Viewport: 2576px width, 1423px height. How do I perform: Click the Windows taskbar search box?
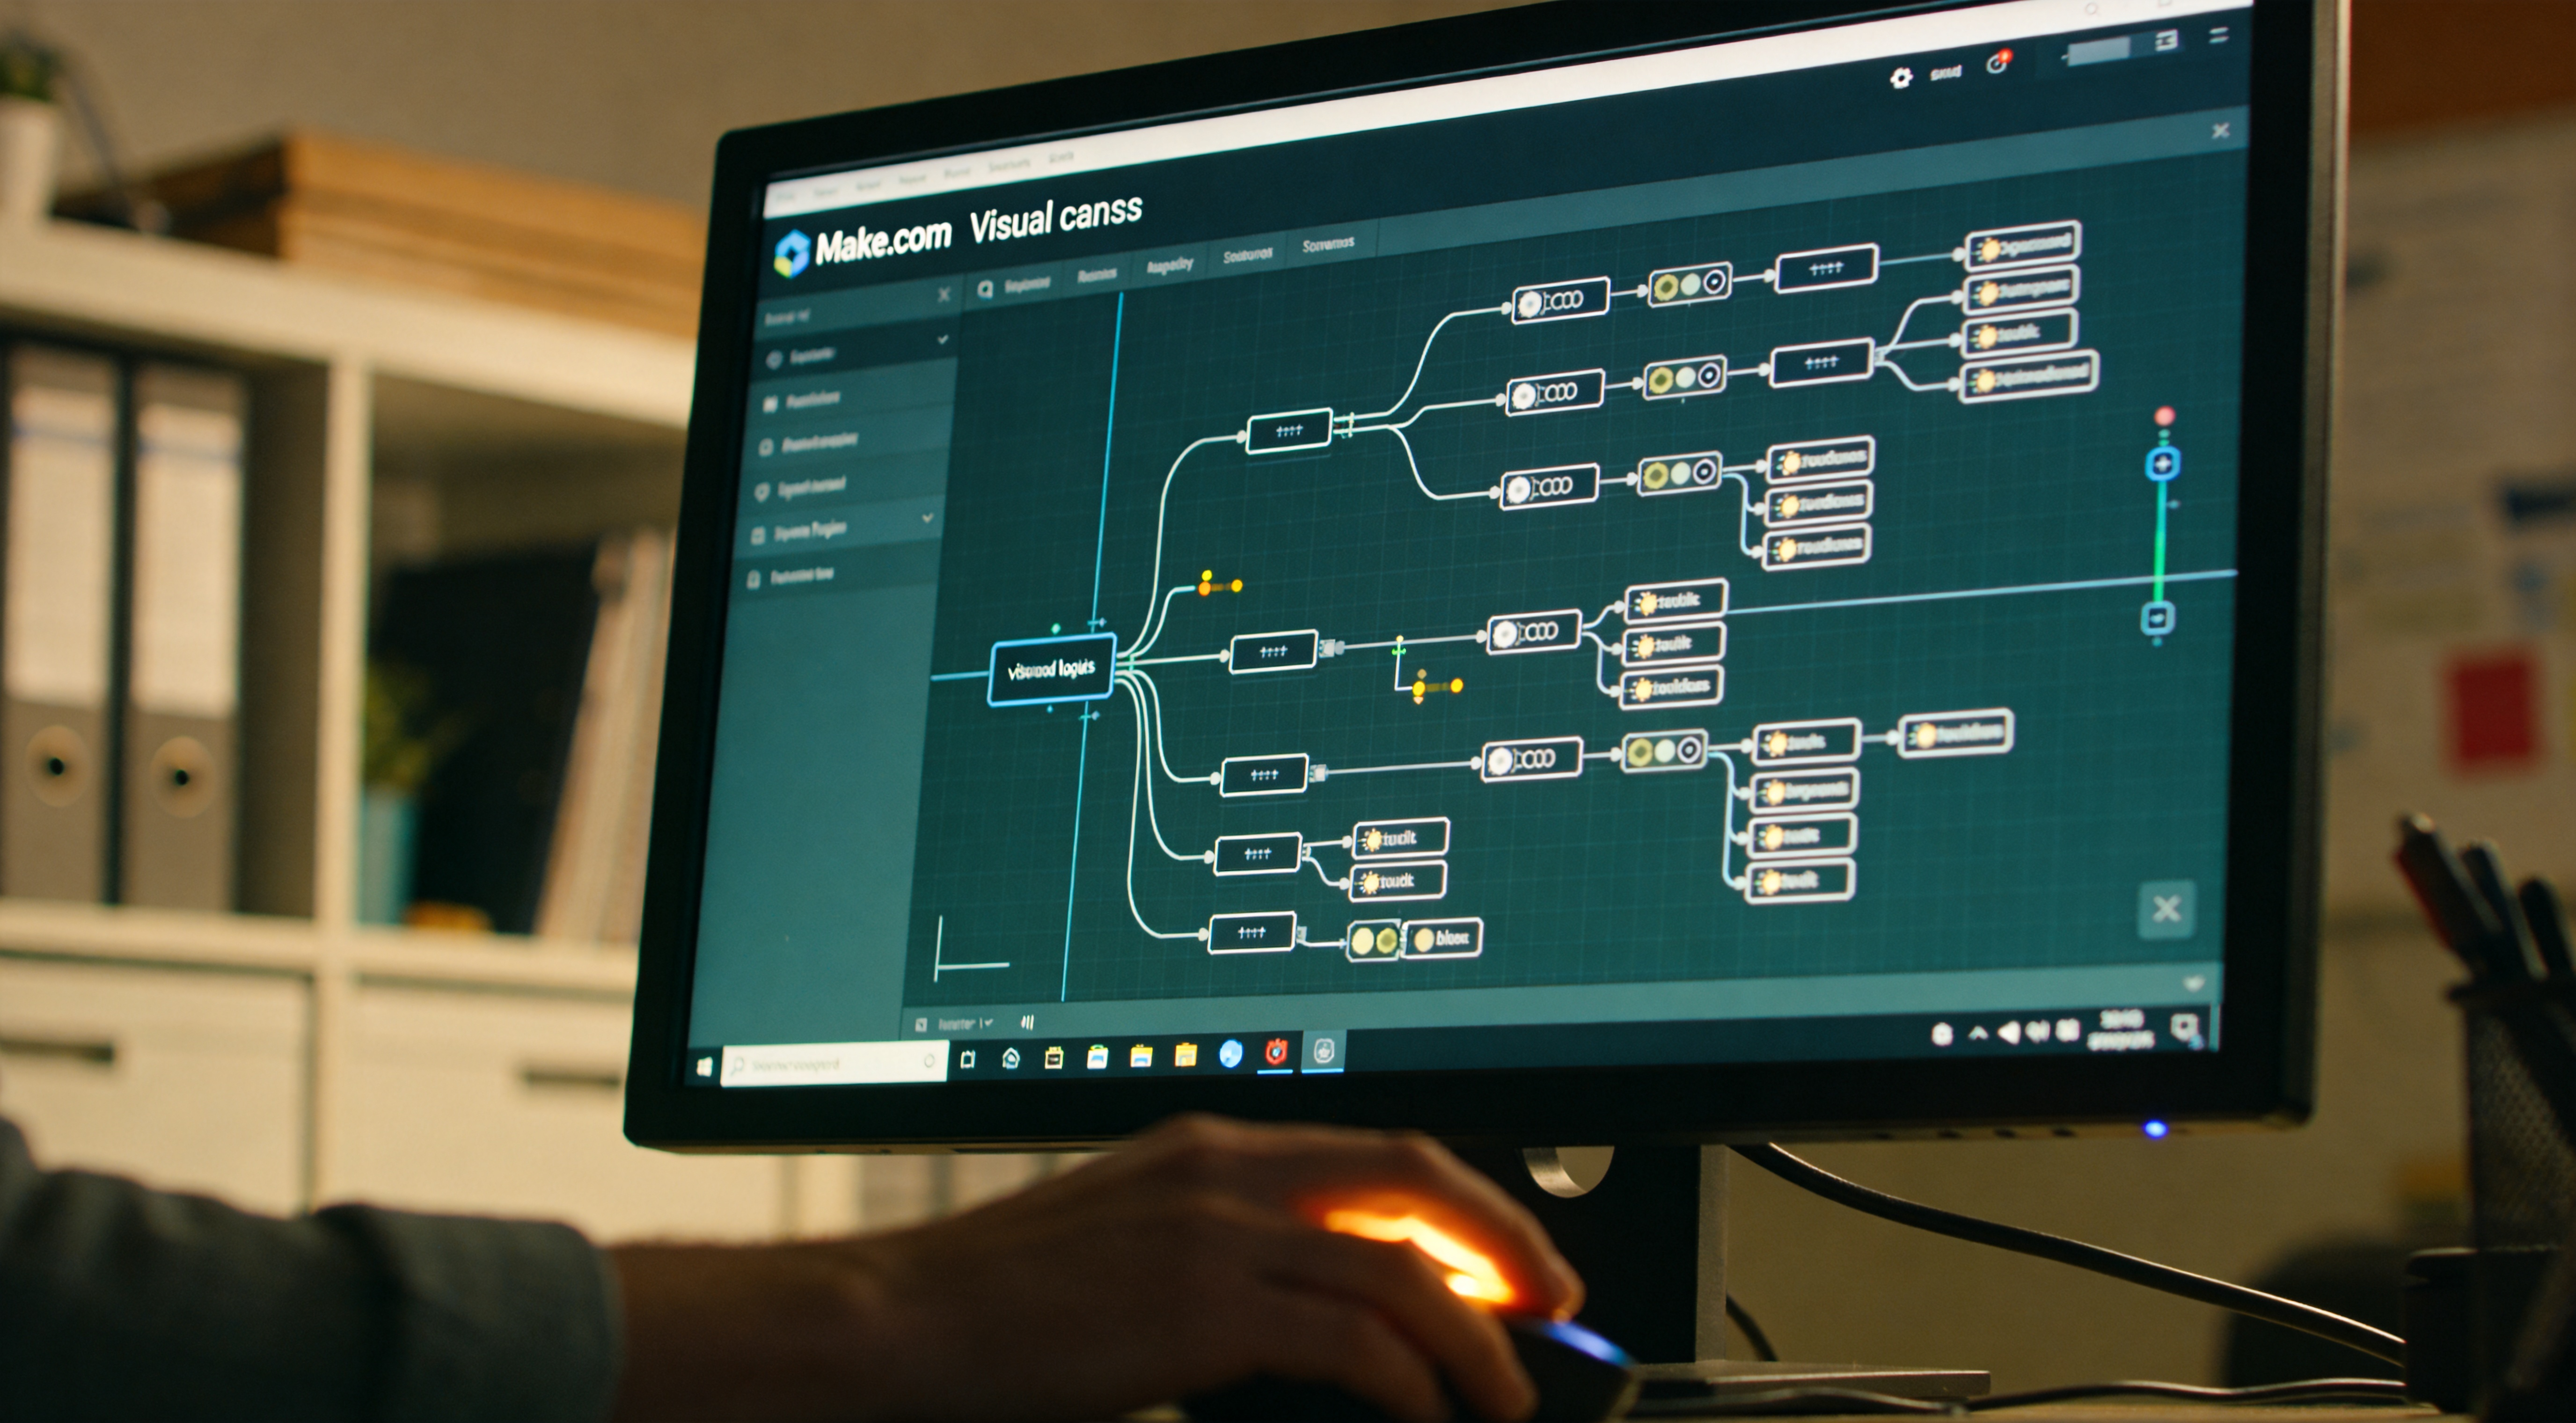834,1064
